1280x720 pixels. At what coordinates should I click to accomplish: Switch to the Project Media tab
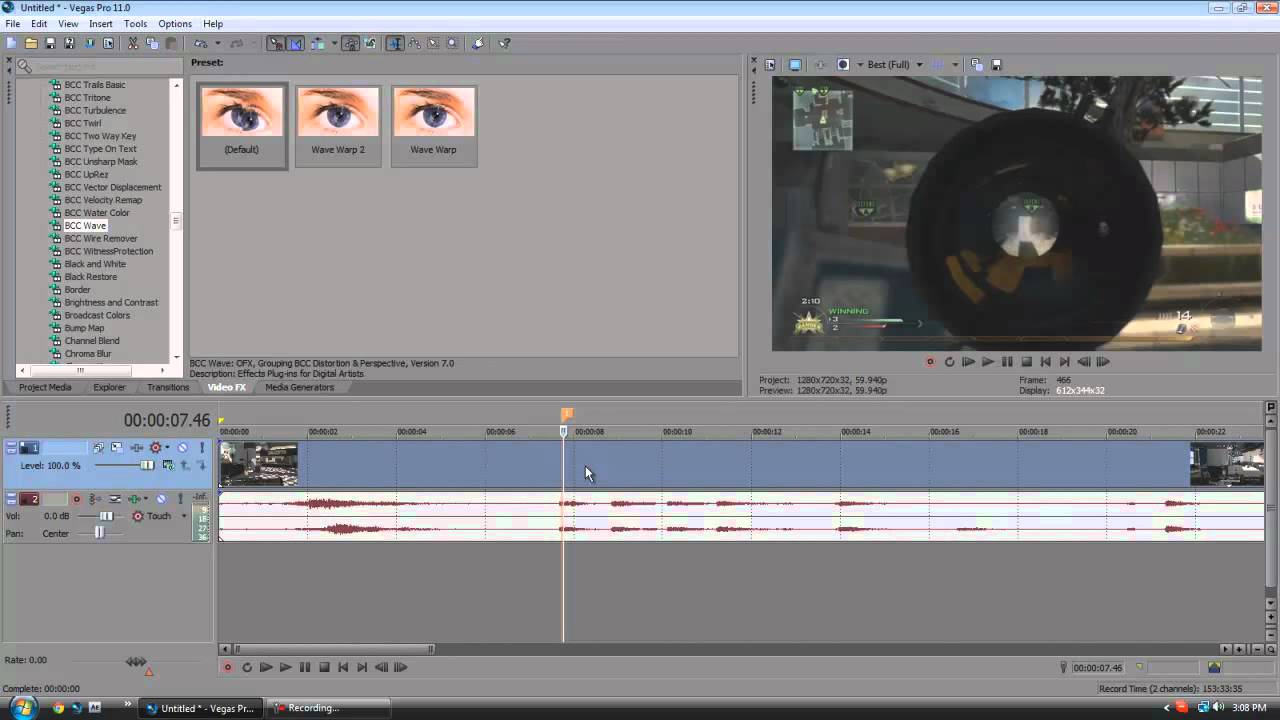coord(45,387)
